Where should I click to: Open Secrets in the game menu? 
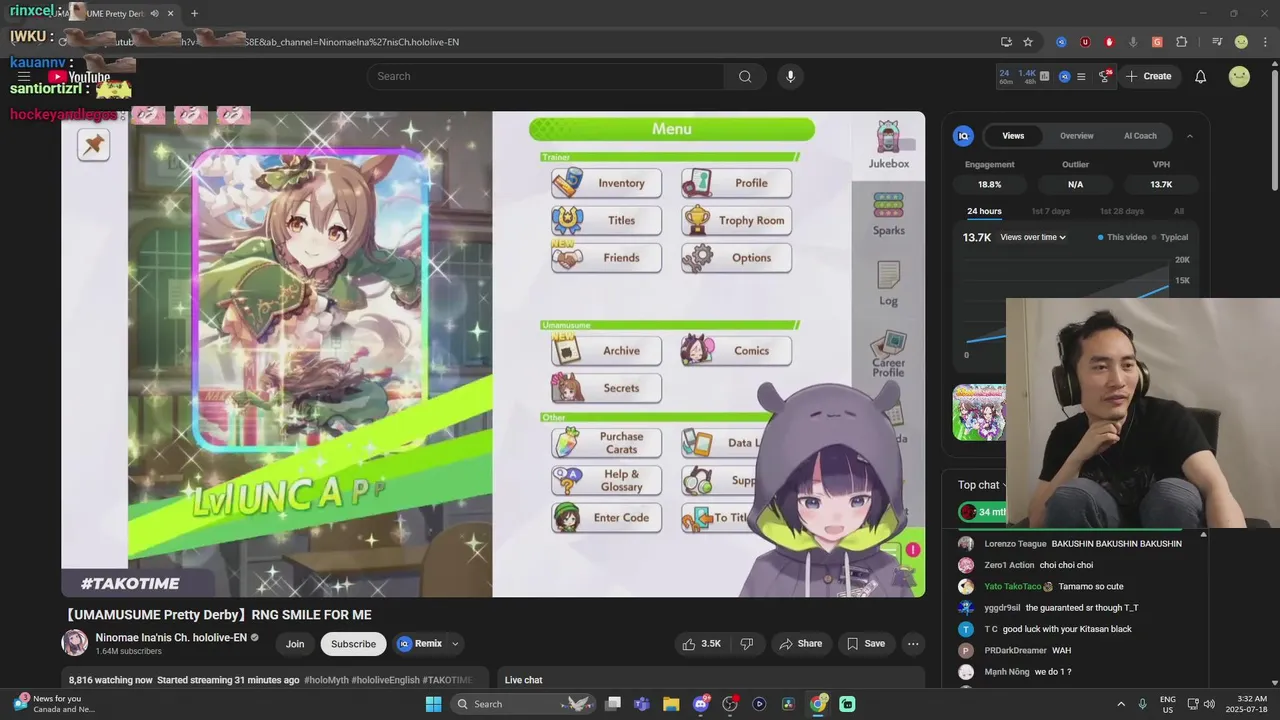tap(606, 388)
